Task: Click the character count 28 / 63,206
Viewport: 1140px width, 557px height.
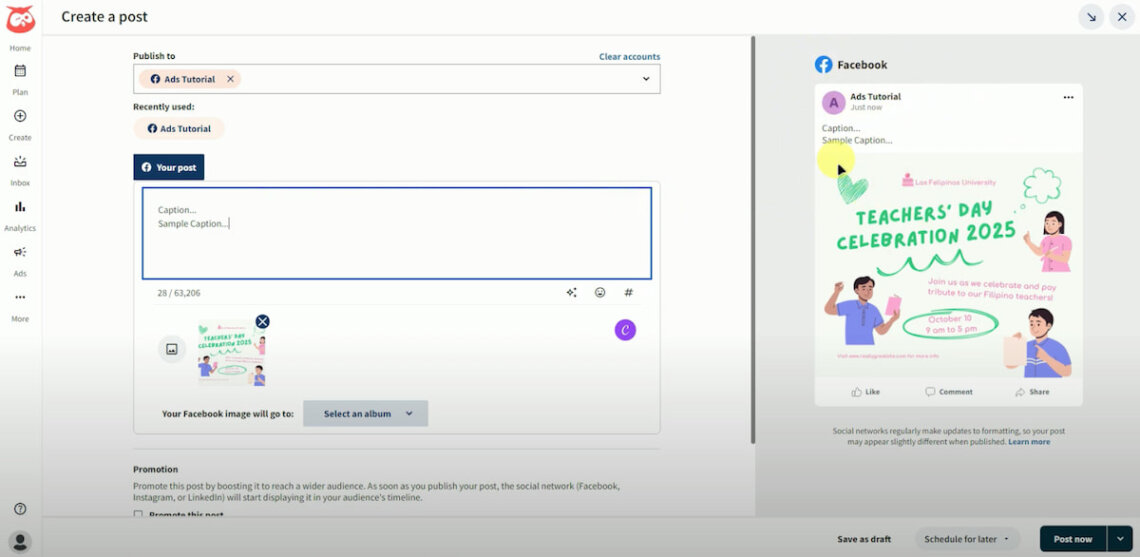Action: (x=179, y=293)
